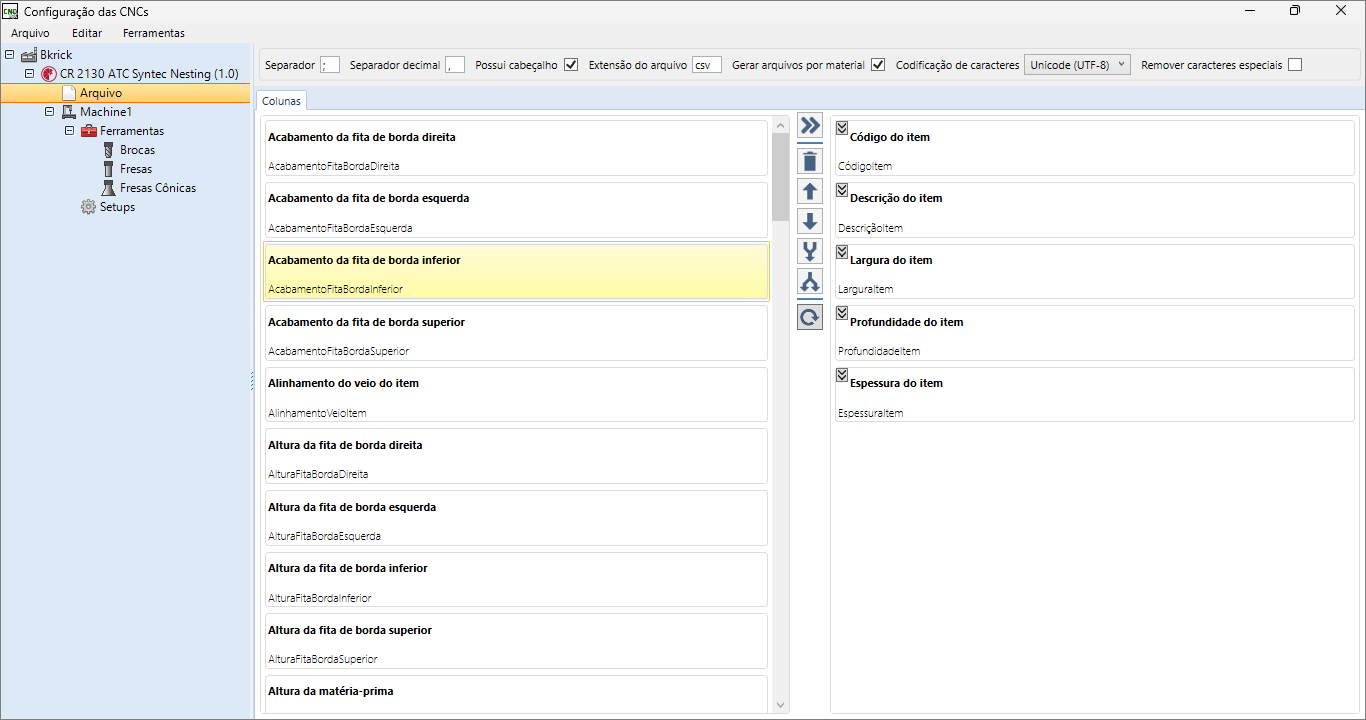Click the Separador decimal input field
The width and height of the screenshot is (1366, 720).
pos(455,65)
